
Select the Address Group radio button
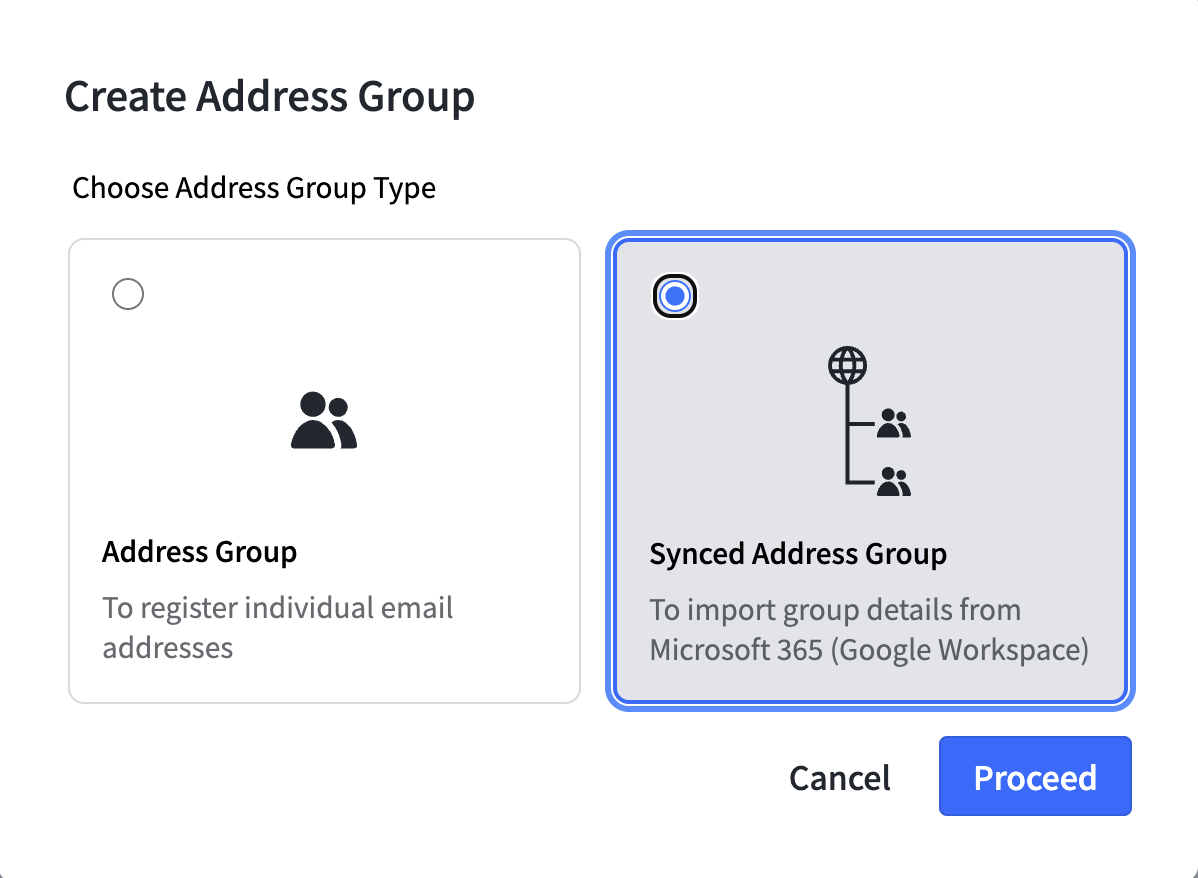127,293
